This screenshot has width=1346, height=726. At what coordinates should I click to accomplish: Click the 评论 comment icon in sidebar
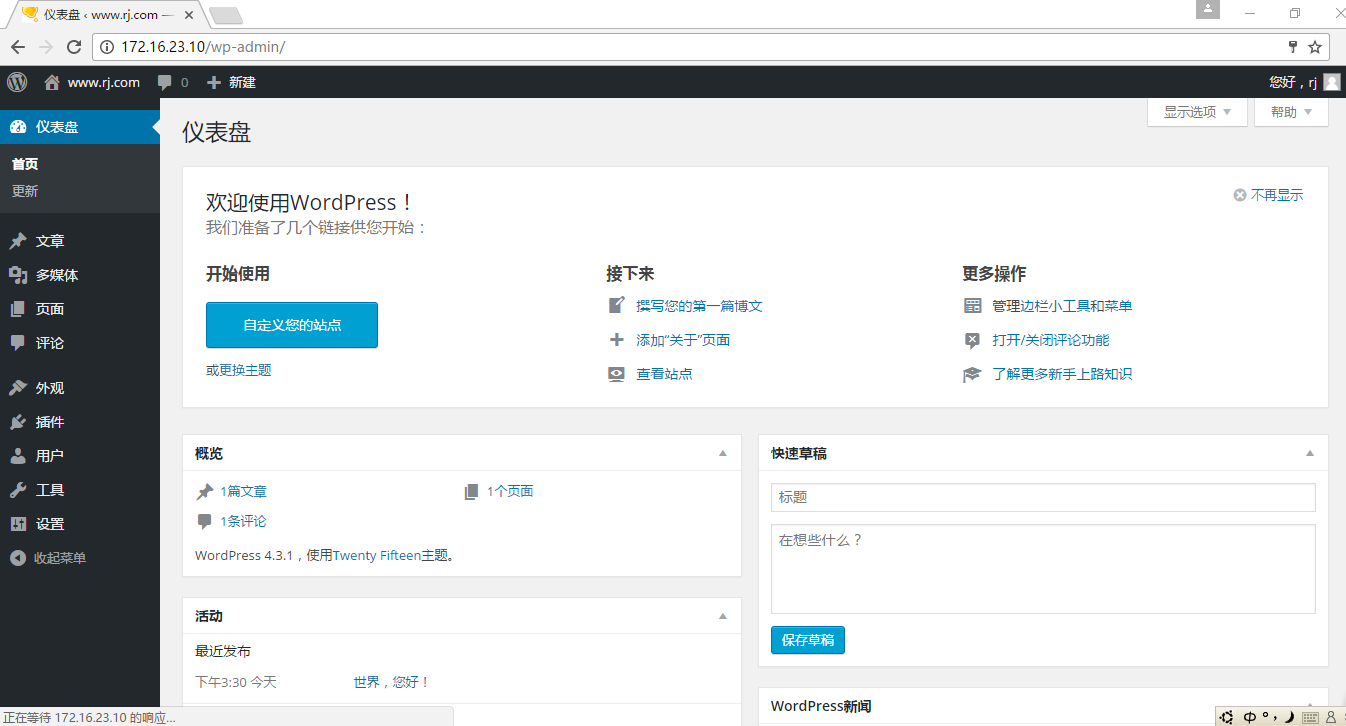(18, 343)
